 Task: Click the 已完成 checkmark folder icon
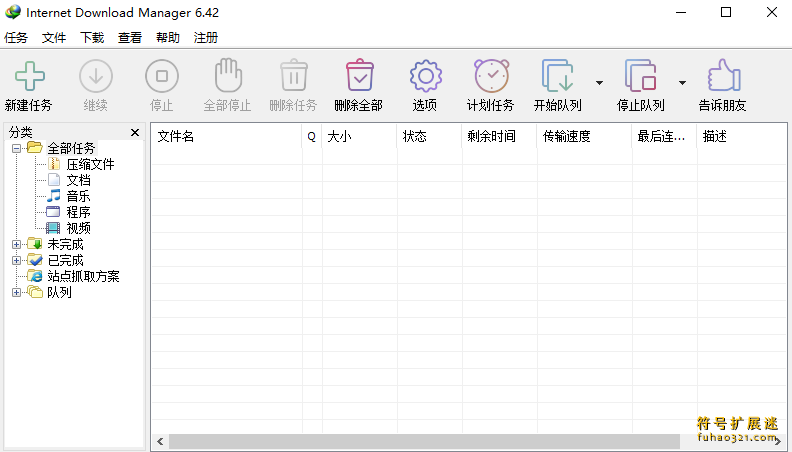tap(35, 260)
